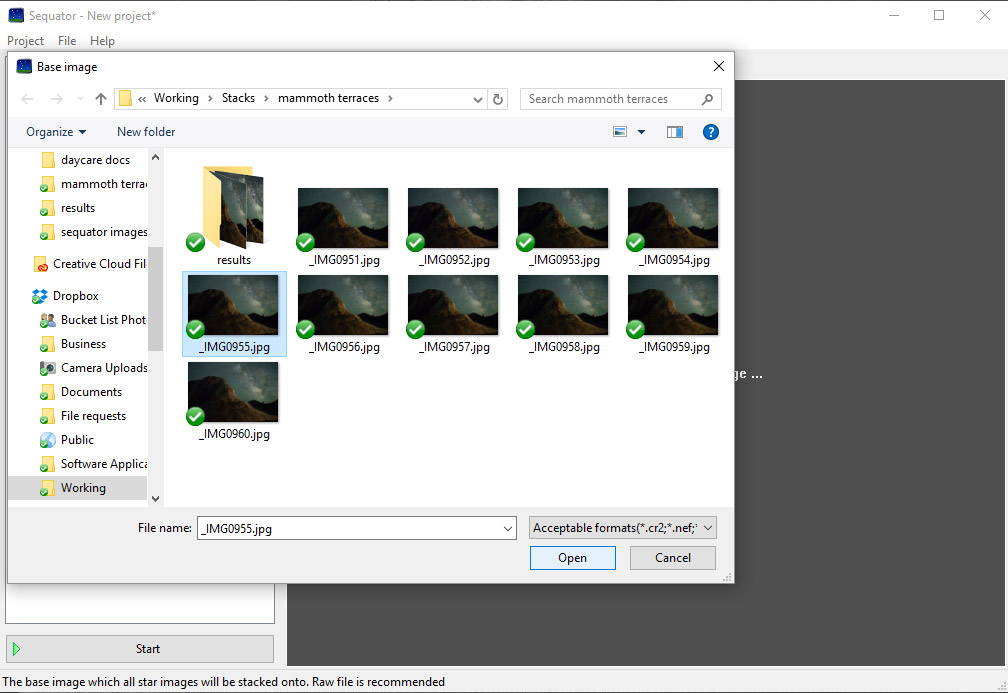Open the Acceptable formats filter dropdown
The image size is (1008, 693).
pyautogui.click(x=622, y=528)
